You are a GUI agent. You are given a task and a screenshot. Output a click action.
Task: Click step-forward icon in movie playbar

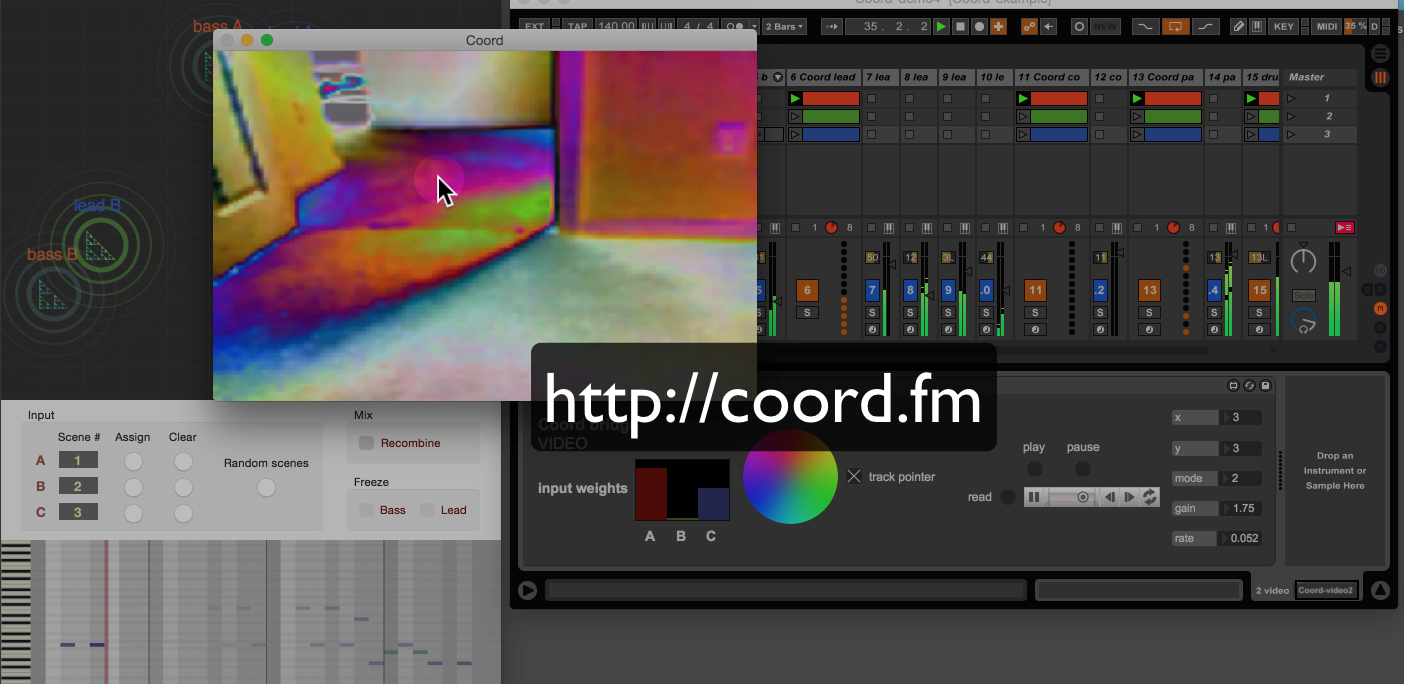point(1130,497)
